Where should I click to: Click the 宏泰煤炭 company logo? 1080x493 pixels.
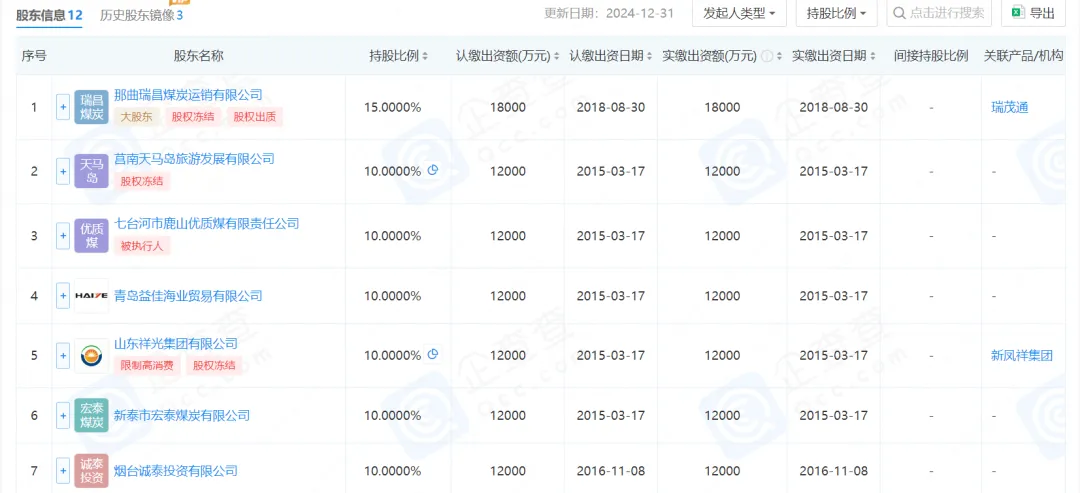tap(91, 415)
